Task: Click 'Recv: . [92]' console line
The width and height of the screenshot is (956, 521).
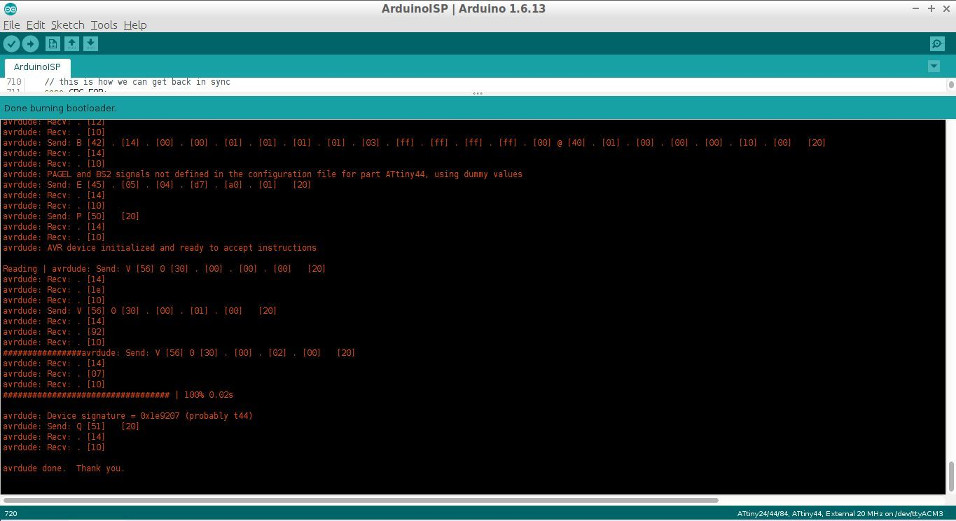Action: [x=54, y=331]
